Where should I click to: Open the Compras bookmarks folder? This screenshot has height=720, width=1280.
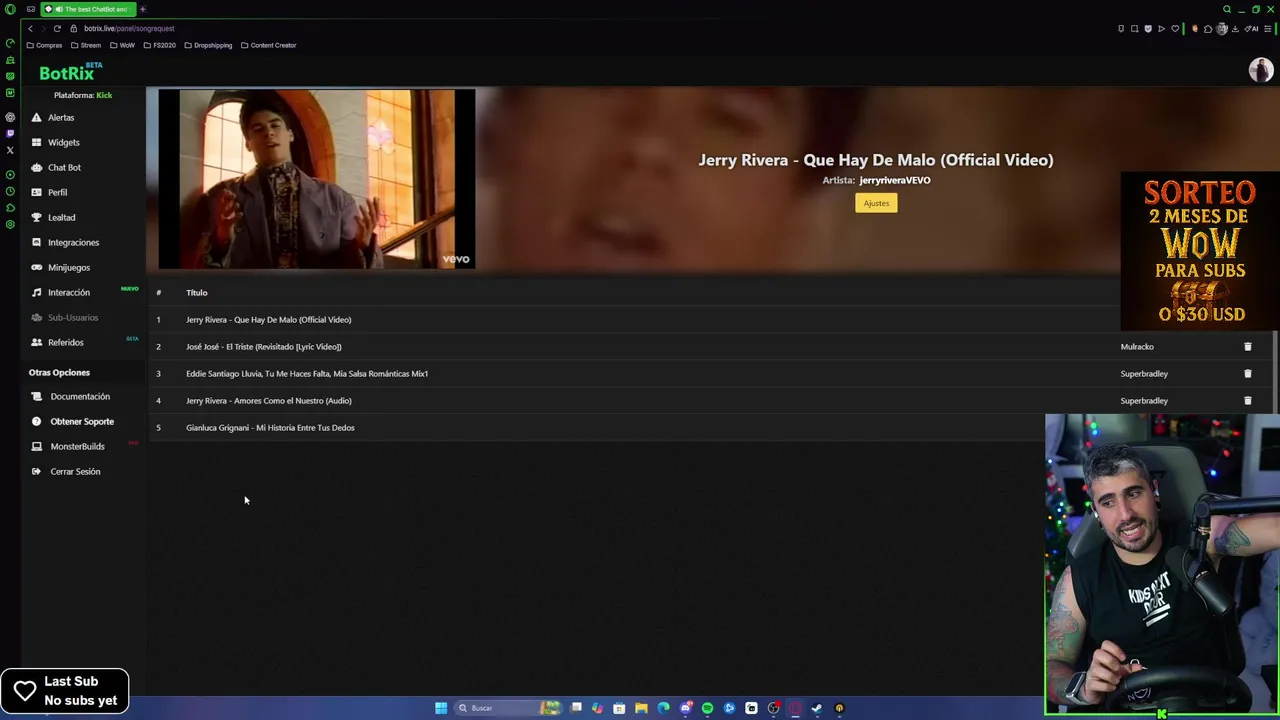[44, 45]
